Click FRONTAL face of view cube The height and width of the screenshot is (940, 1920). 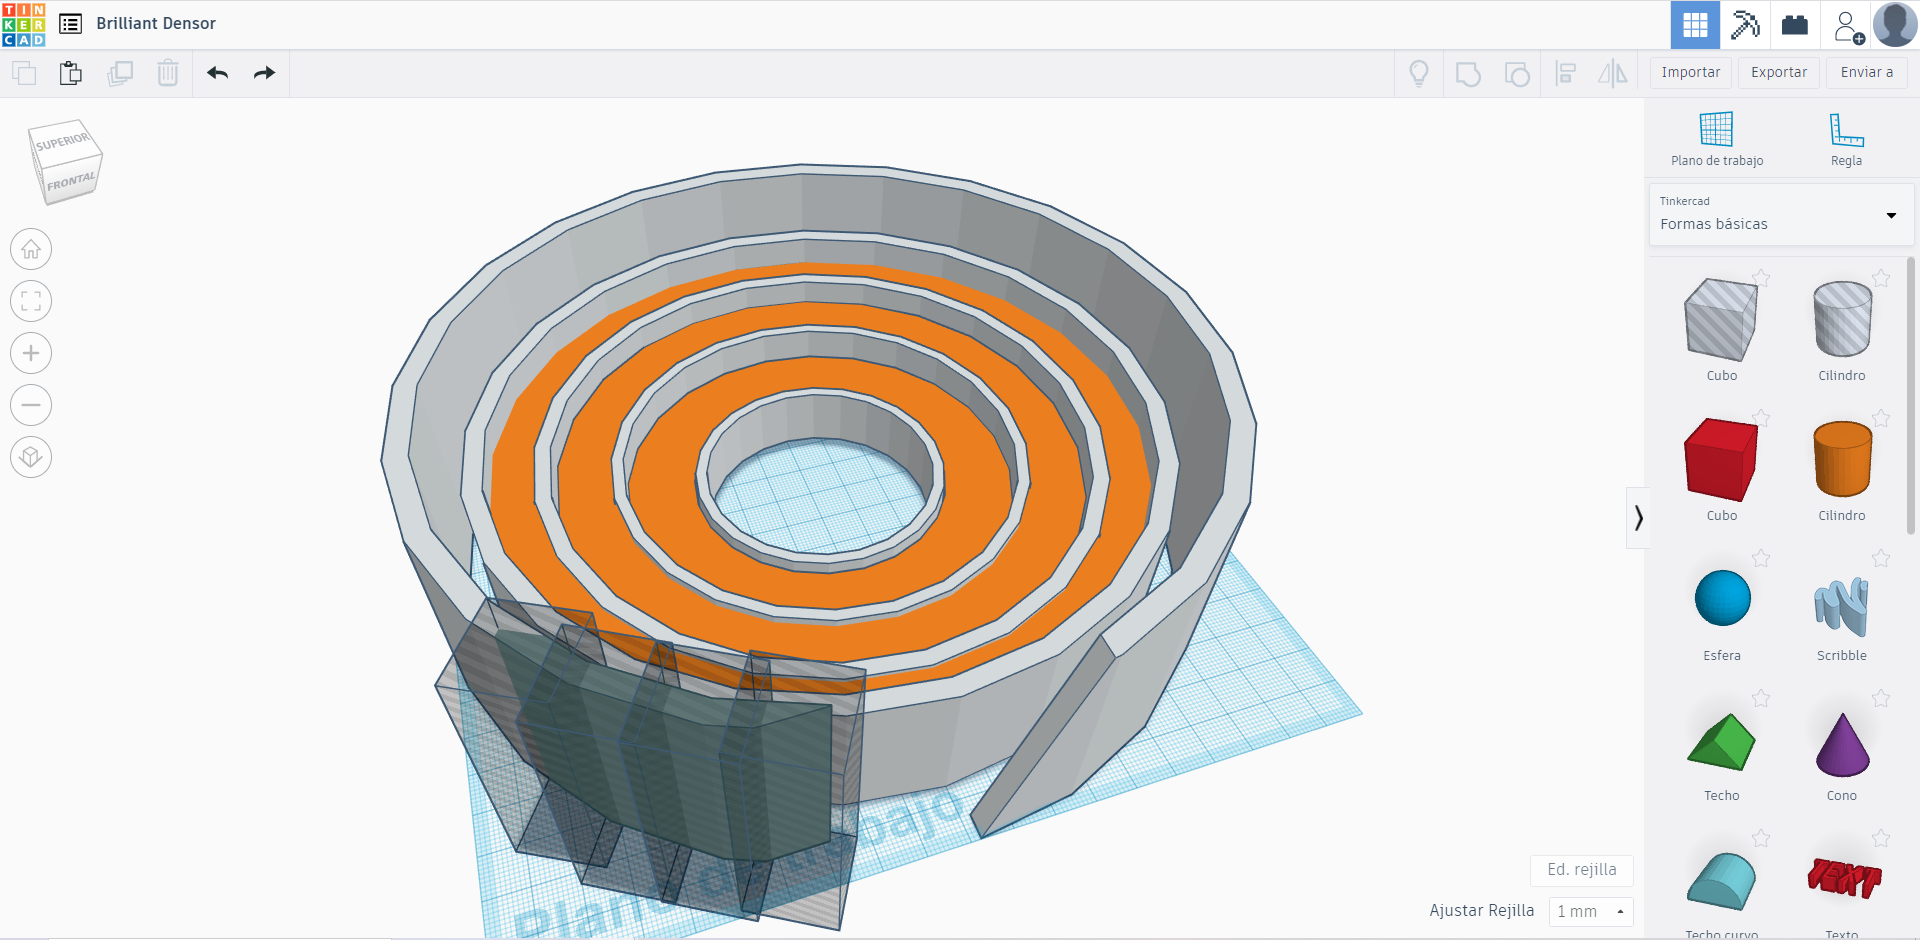click(70, 182)
